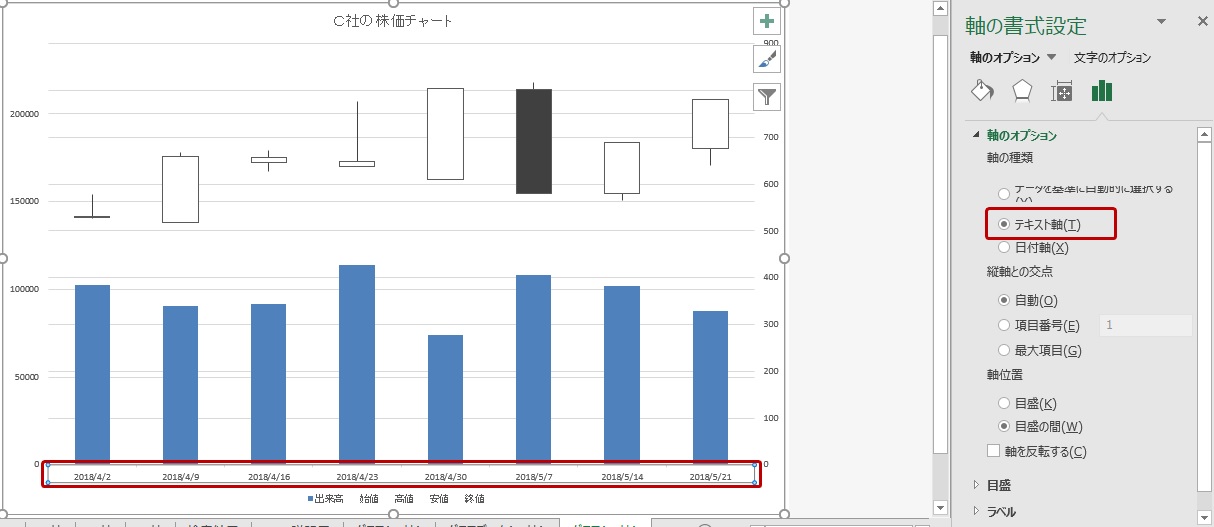Select the Axis Options bar chart icon
Viewport: 1214px width, 527px height.
[1102, 92]
